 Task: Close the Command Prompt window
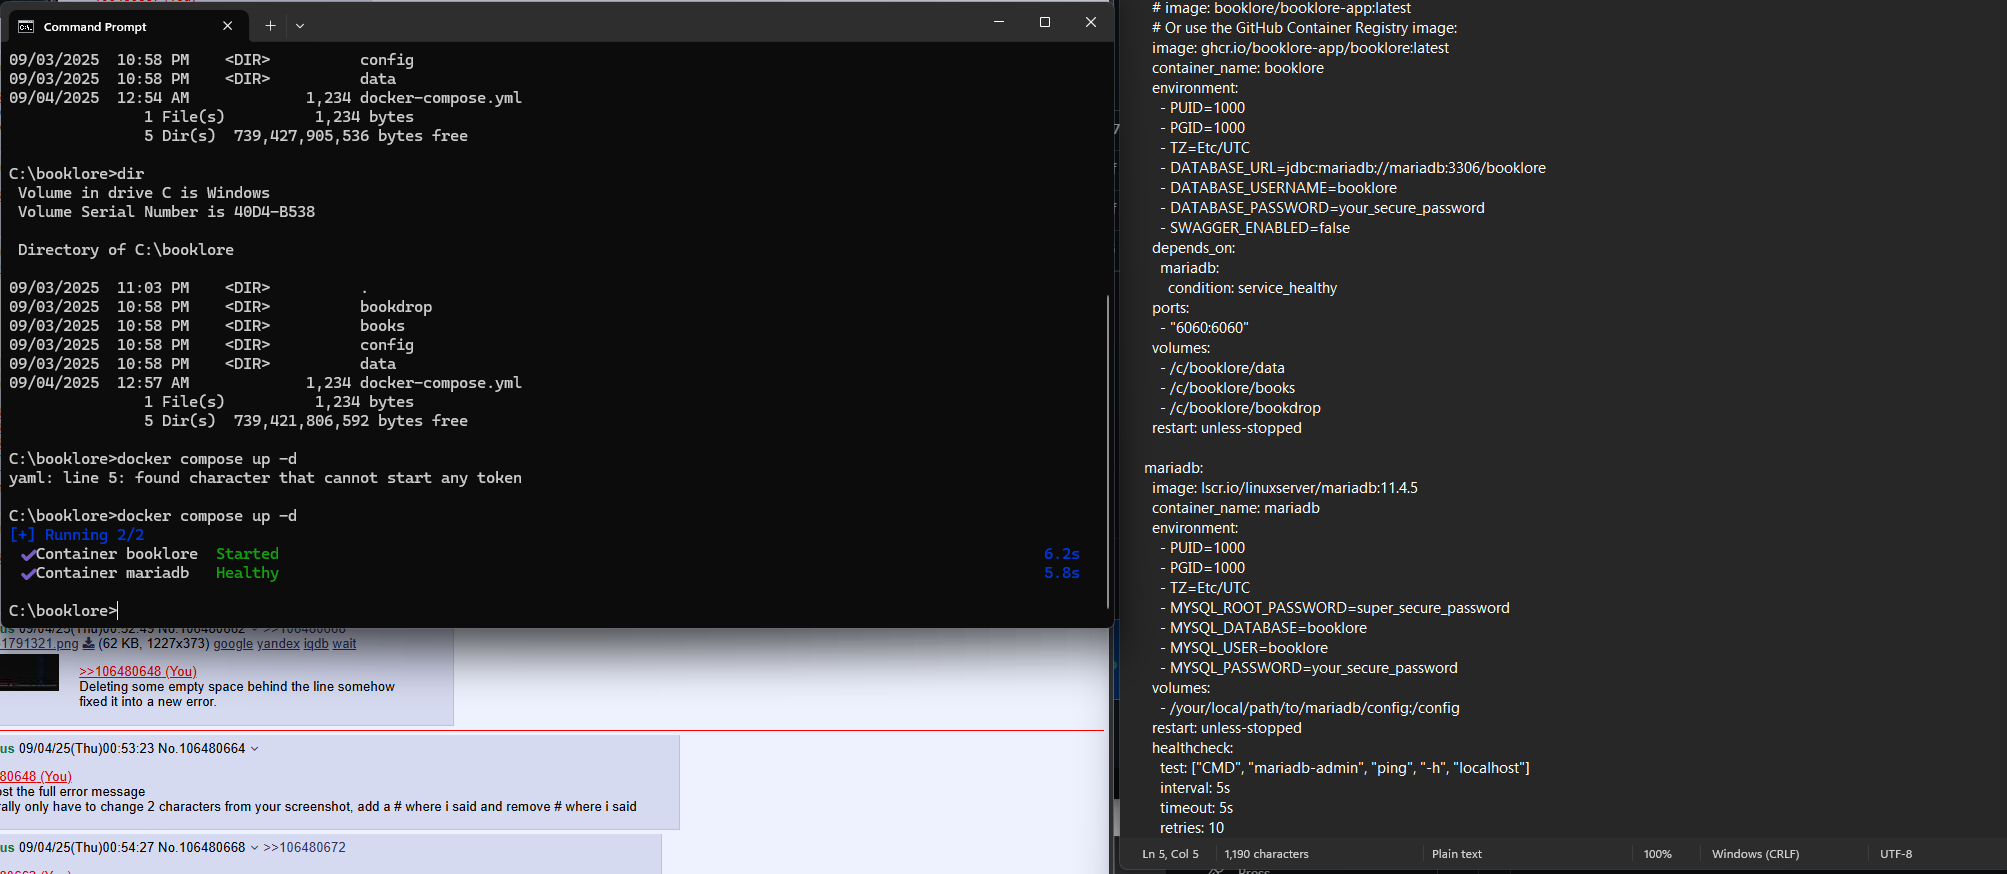pos(1091,22)
